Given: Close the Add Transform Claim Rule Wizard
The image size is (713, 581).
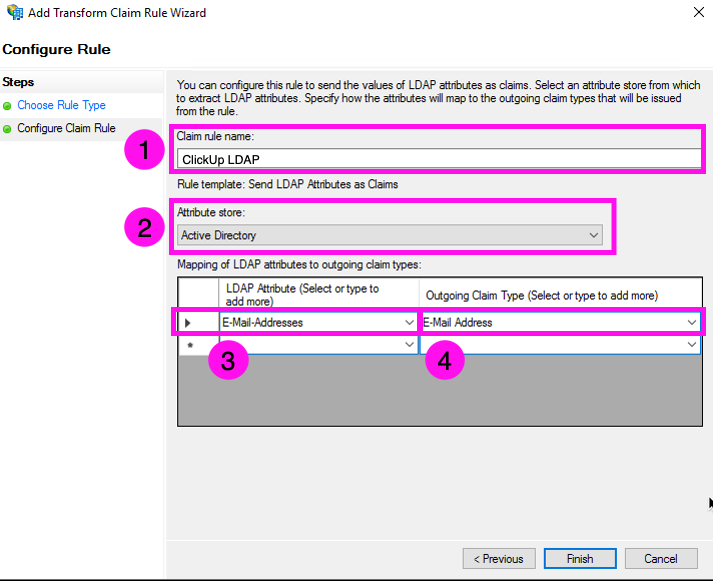Looking at the screenshot, I should (x=695, y=13).
